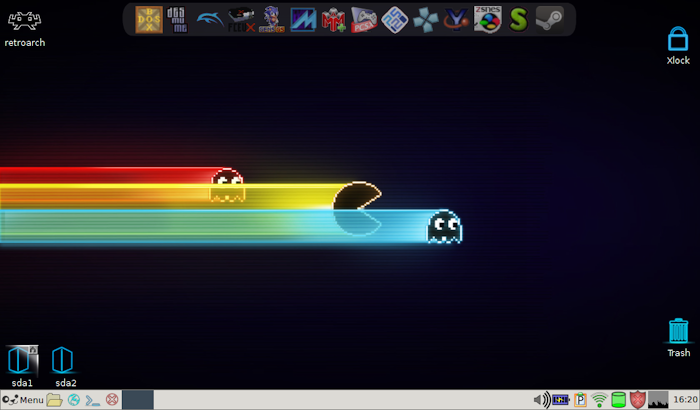This screenshot has height=410, width=700.
Task: Open PCSX2 emulator diamond icon
Action: pyautogui.click(x=395, y=20)
